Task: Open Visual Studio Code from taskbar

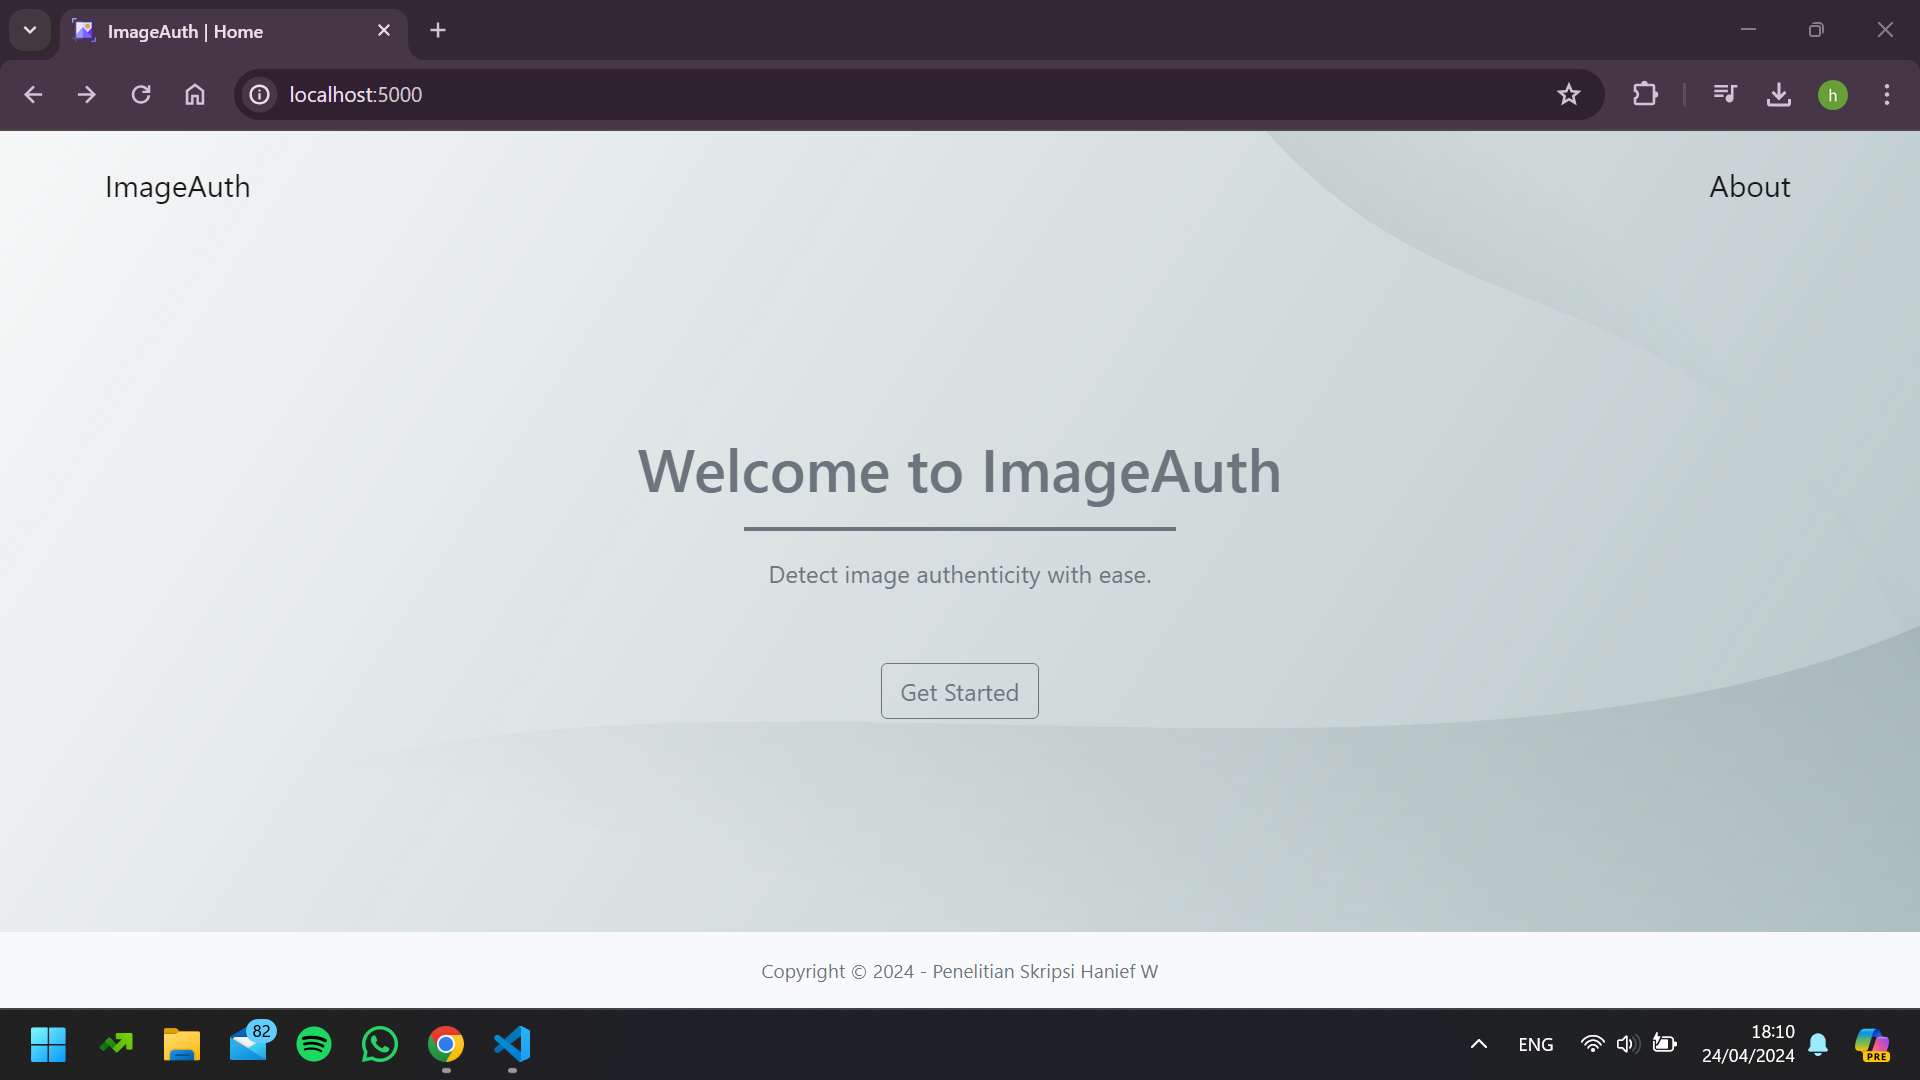Action: [x=512, y=1044]
